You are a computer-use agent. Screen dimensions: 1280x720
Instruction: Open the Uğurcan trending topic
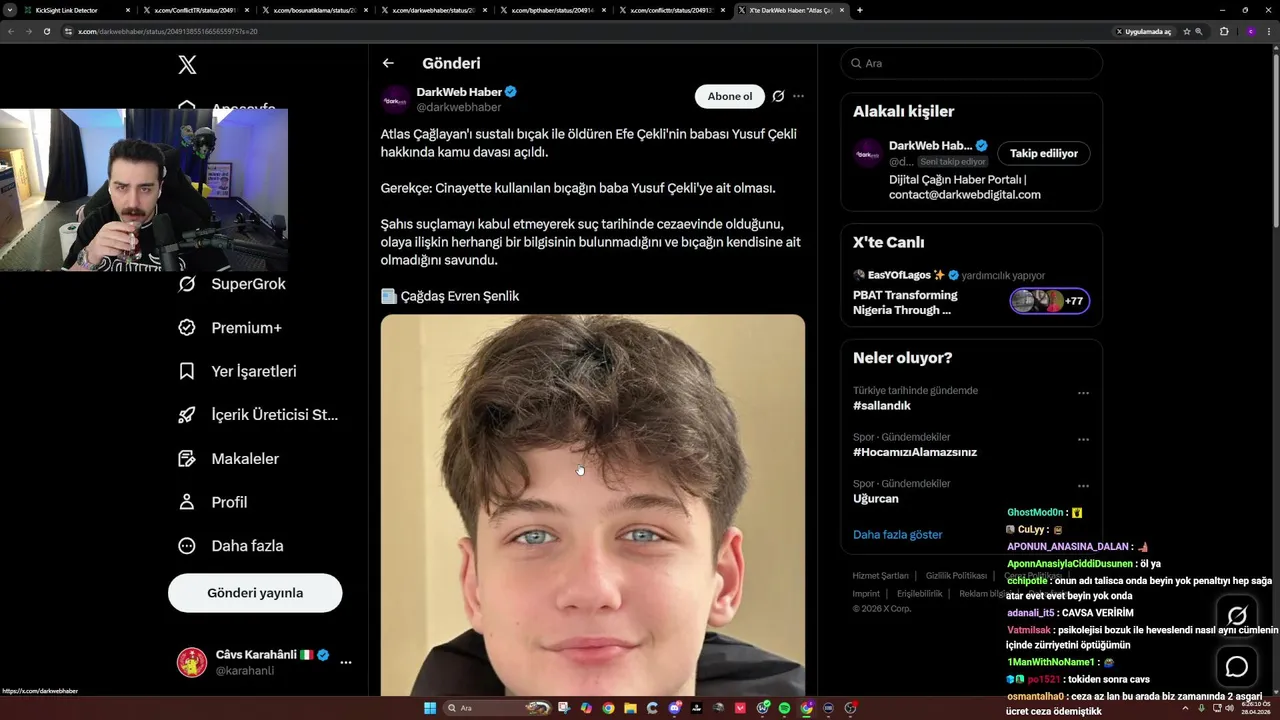click(x=876, y=498)
